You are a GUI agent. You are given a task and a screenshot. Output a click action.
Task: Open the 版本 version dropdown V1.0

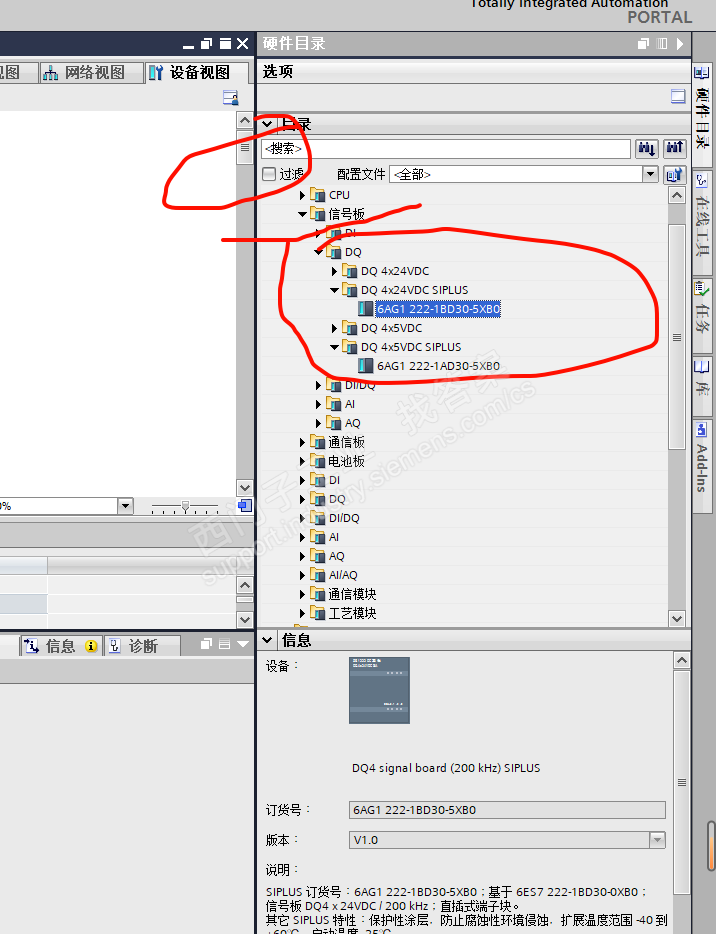pos(657,840)
